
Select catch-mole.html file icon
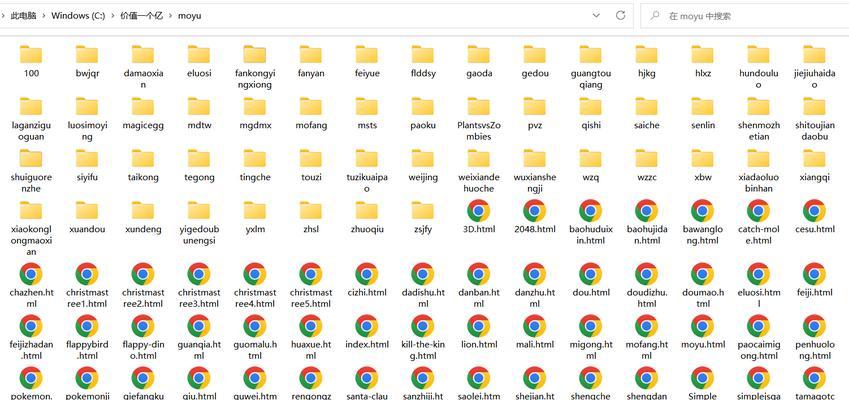758,211
